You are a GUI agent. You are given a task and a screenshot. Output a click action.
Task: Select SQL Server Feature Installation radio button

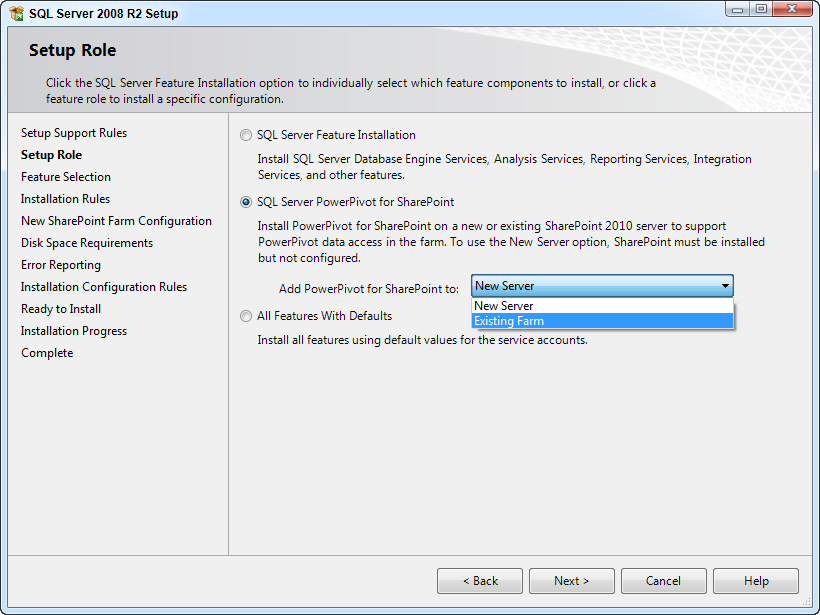[246, 135]
